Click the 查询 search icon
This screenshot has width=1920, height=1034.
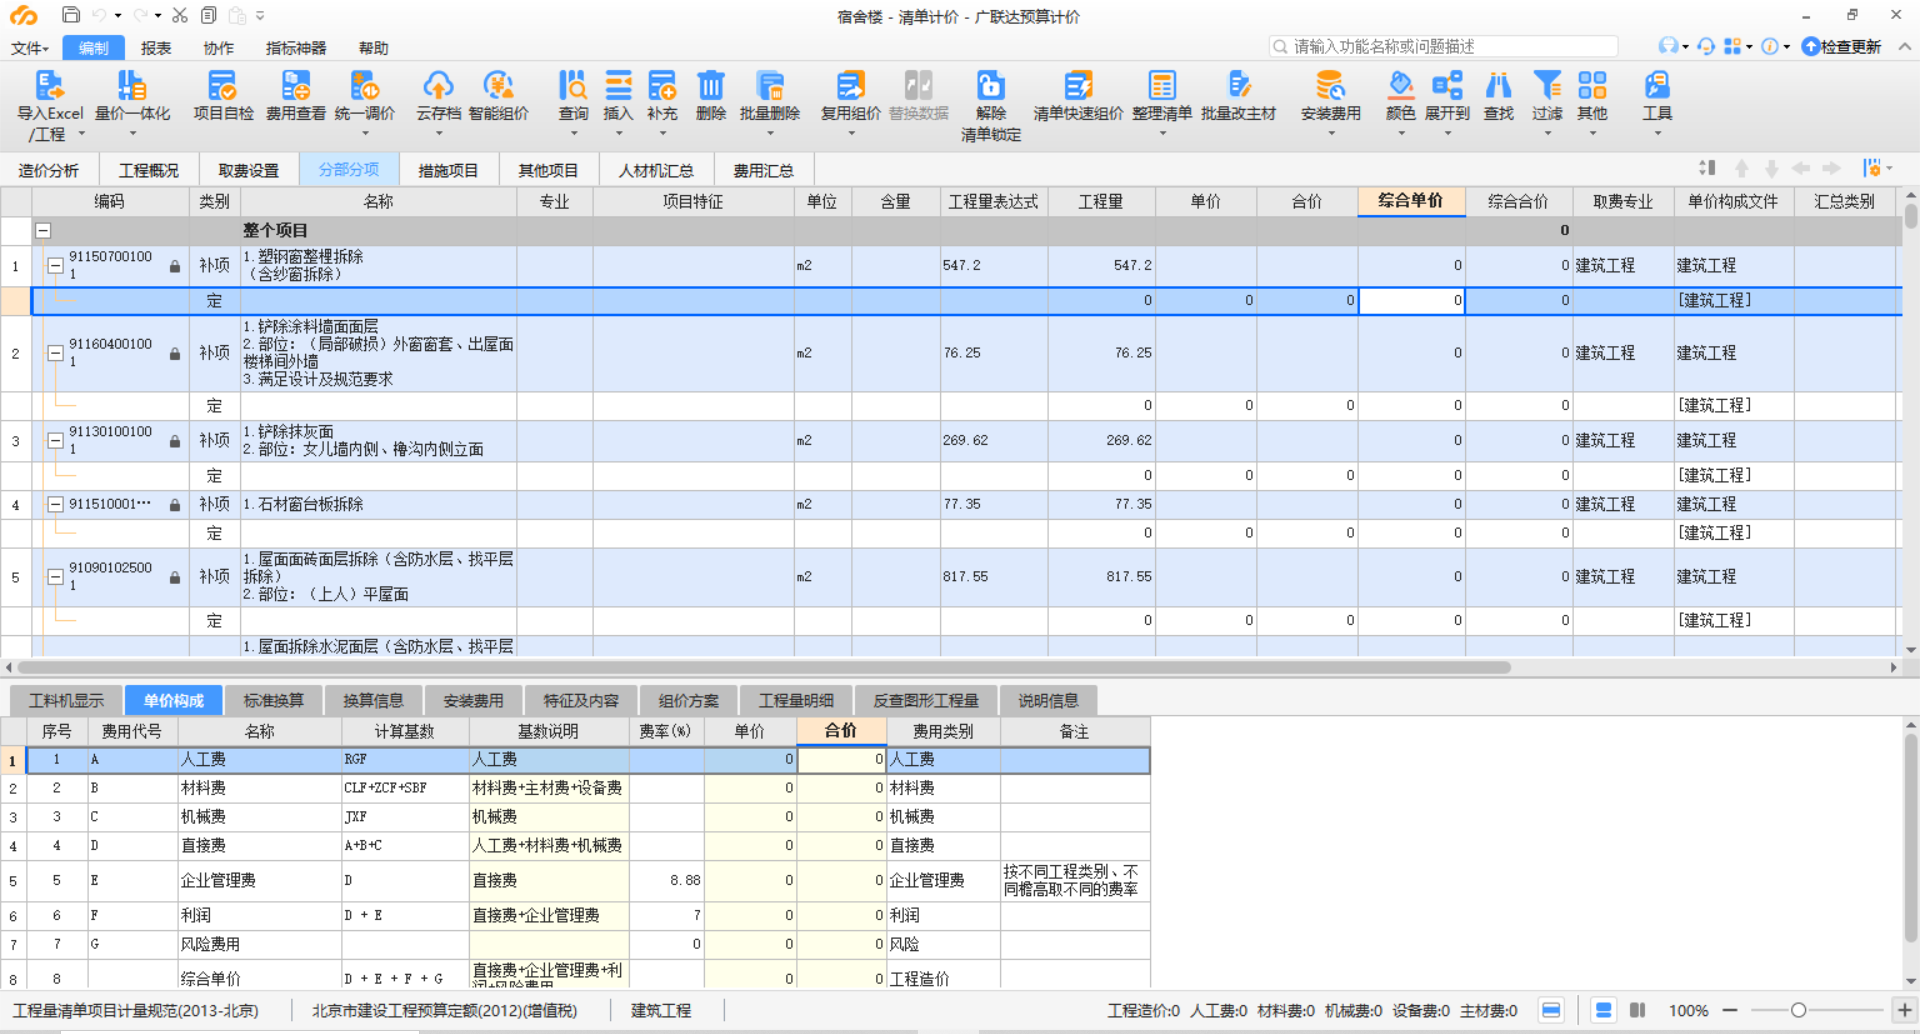(x=573, y=86)
